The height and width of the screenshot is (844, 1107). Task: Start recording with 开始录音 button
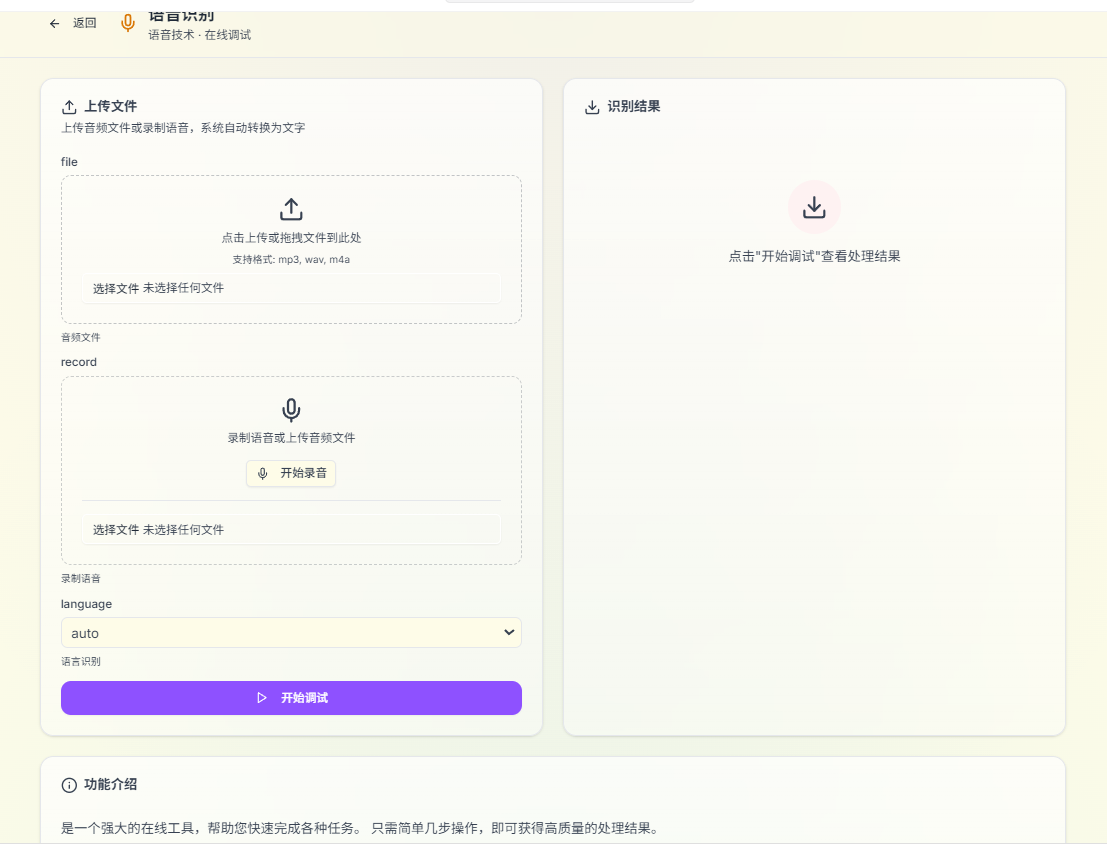click(x=291, y=473)
